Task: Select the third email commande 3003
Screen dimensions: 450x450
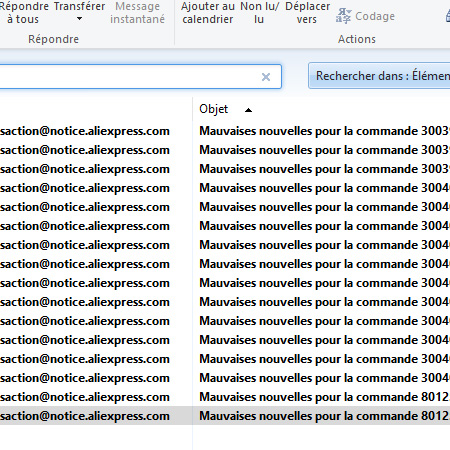Action: pos(225,169)
